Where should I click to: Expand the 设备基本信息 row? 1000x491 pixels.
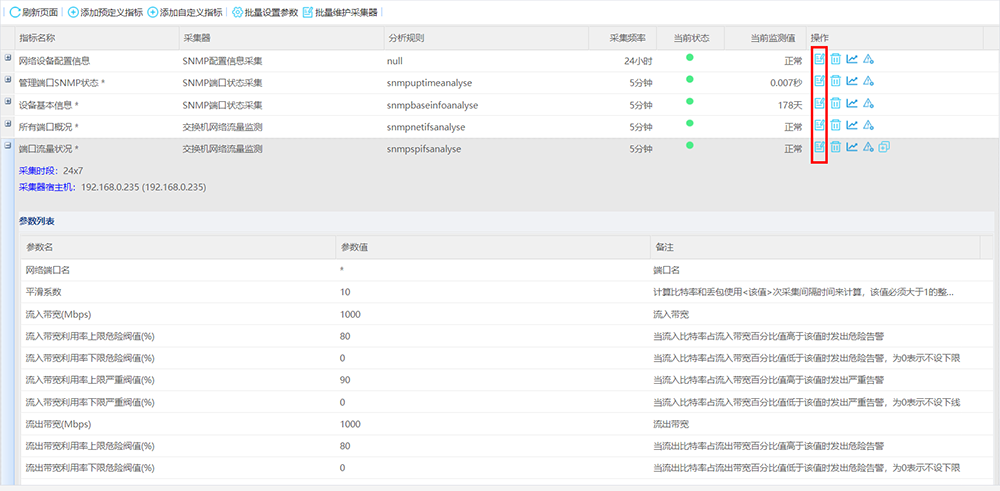[x=8, y=102]
